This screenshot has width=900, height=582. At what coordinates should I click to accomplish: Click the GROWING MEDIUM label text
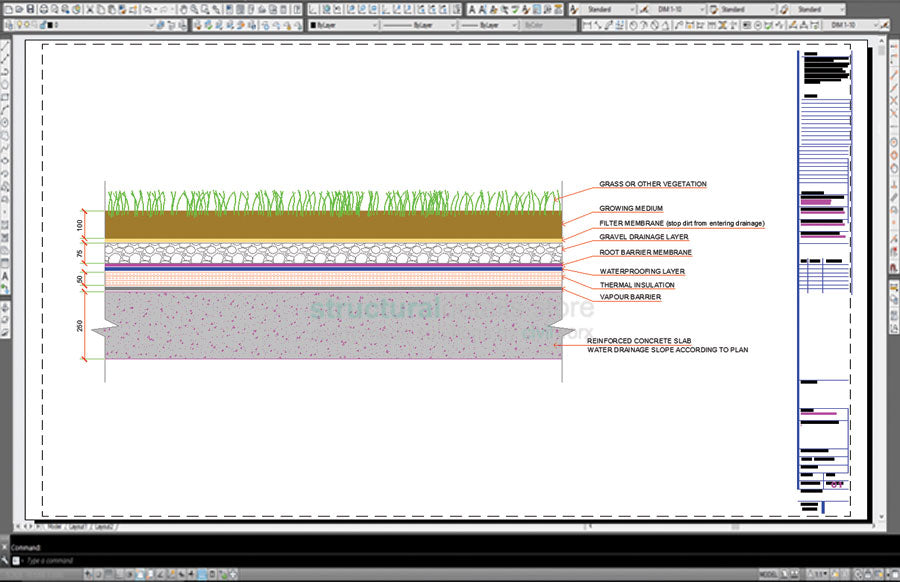[x=630, y=208]
